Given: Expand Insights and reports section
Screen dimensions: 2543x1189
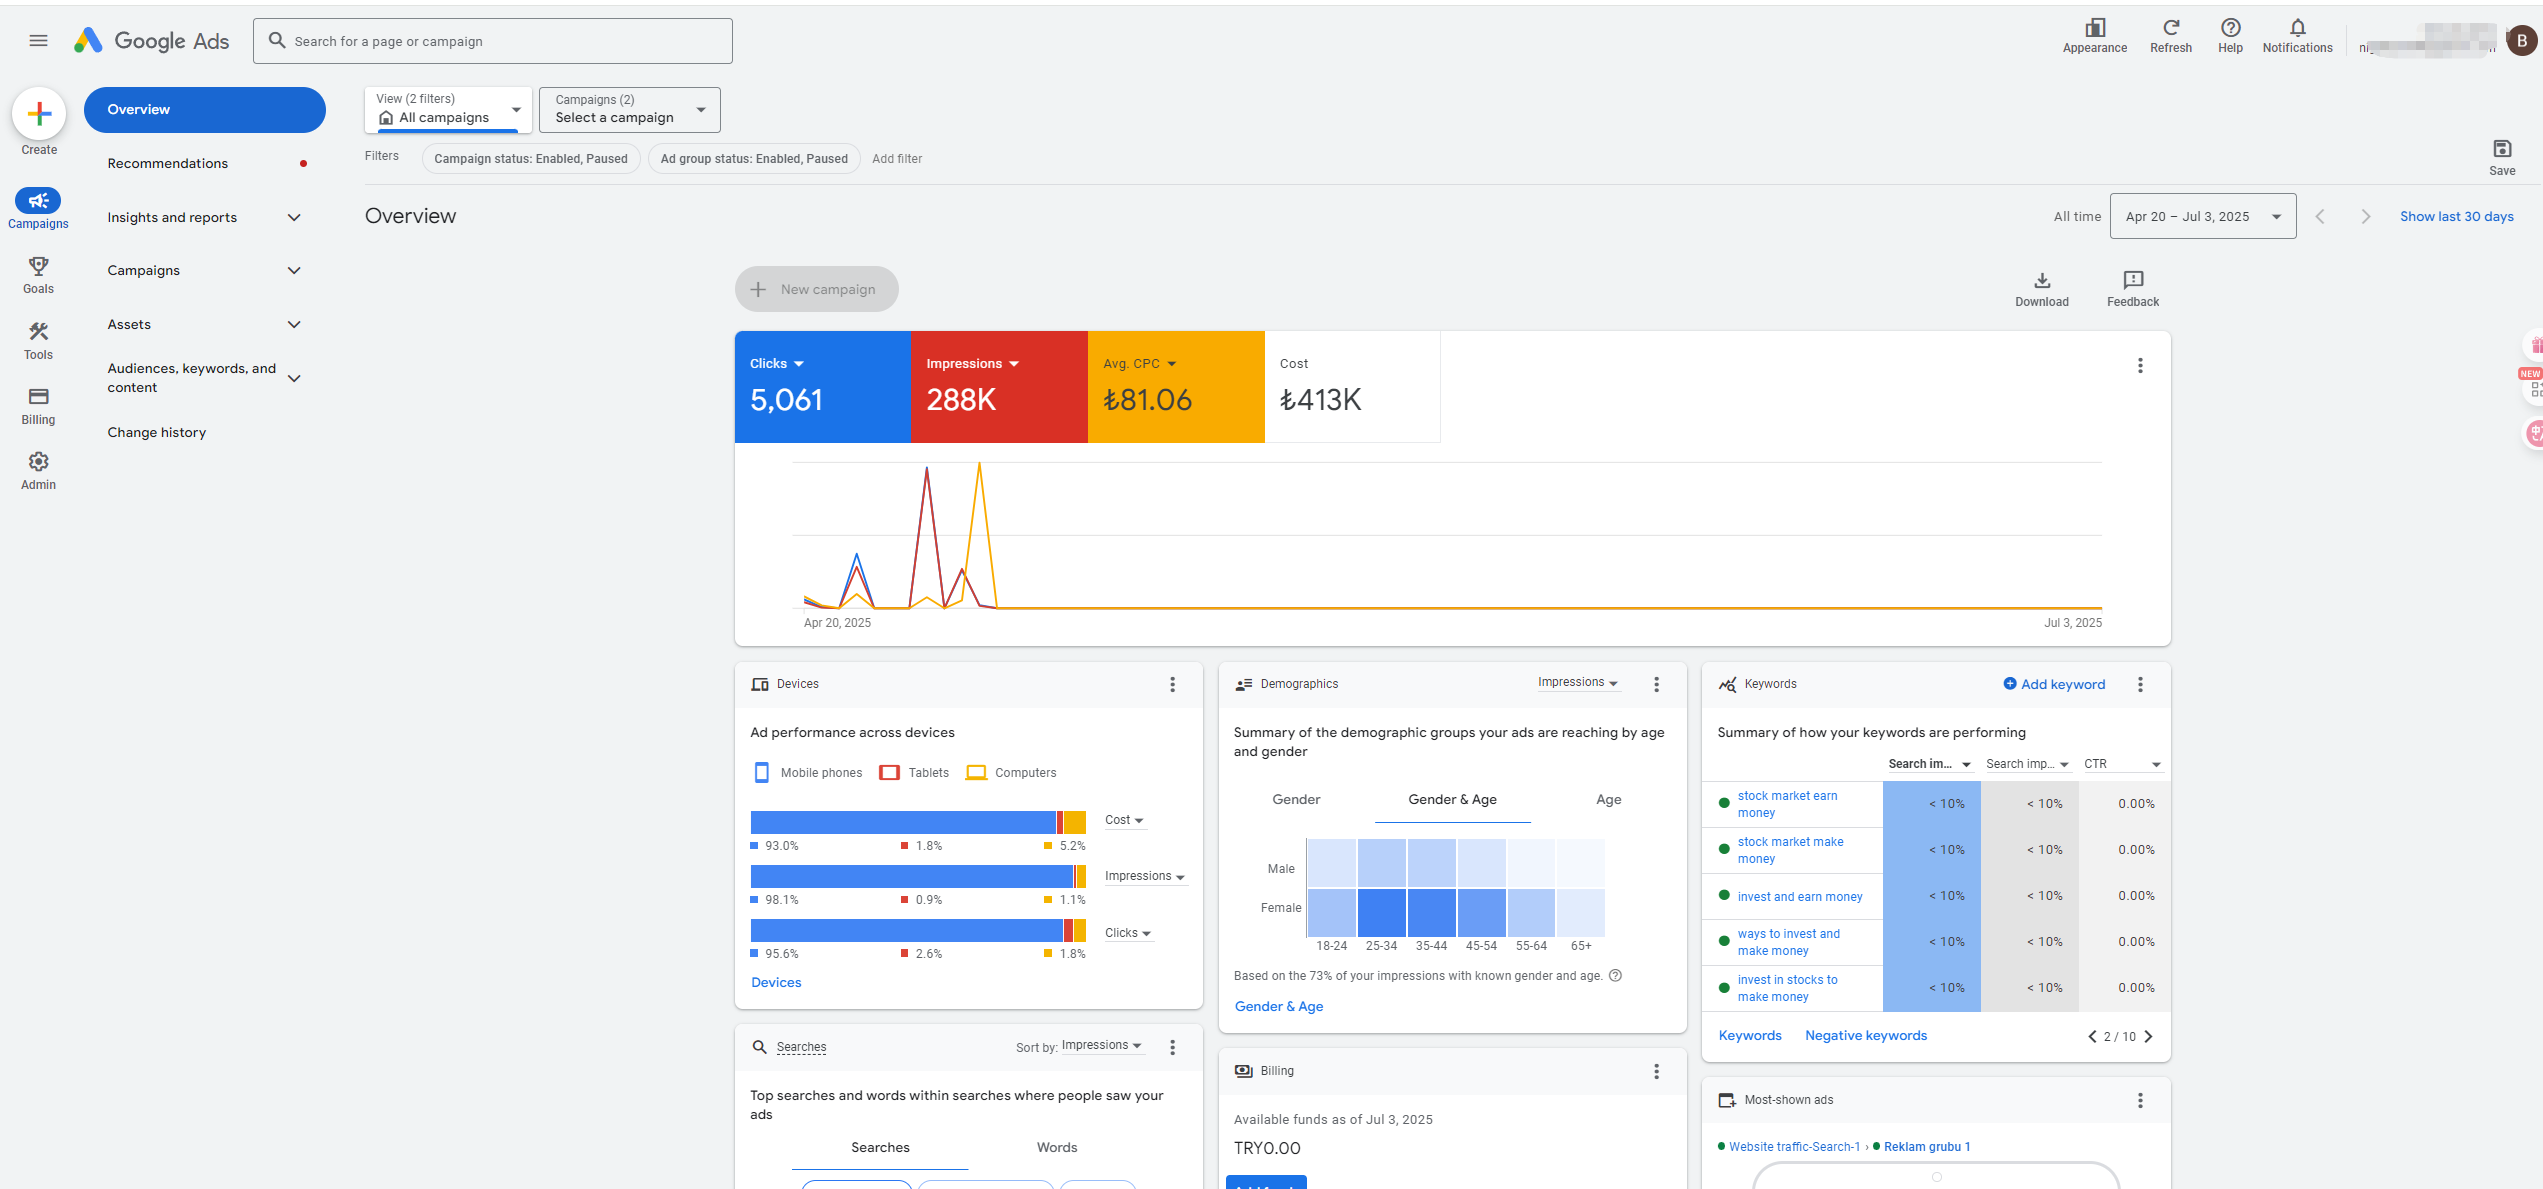Looking at the screenshot, I should (x=294, y=218).
